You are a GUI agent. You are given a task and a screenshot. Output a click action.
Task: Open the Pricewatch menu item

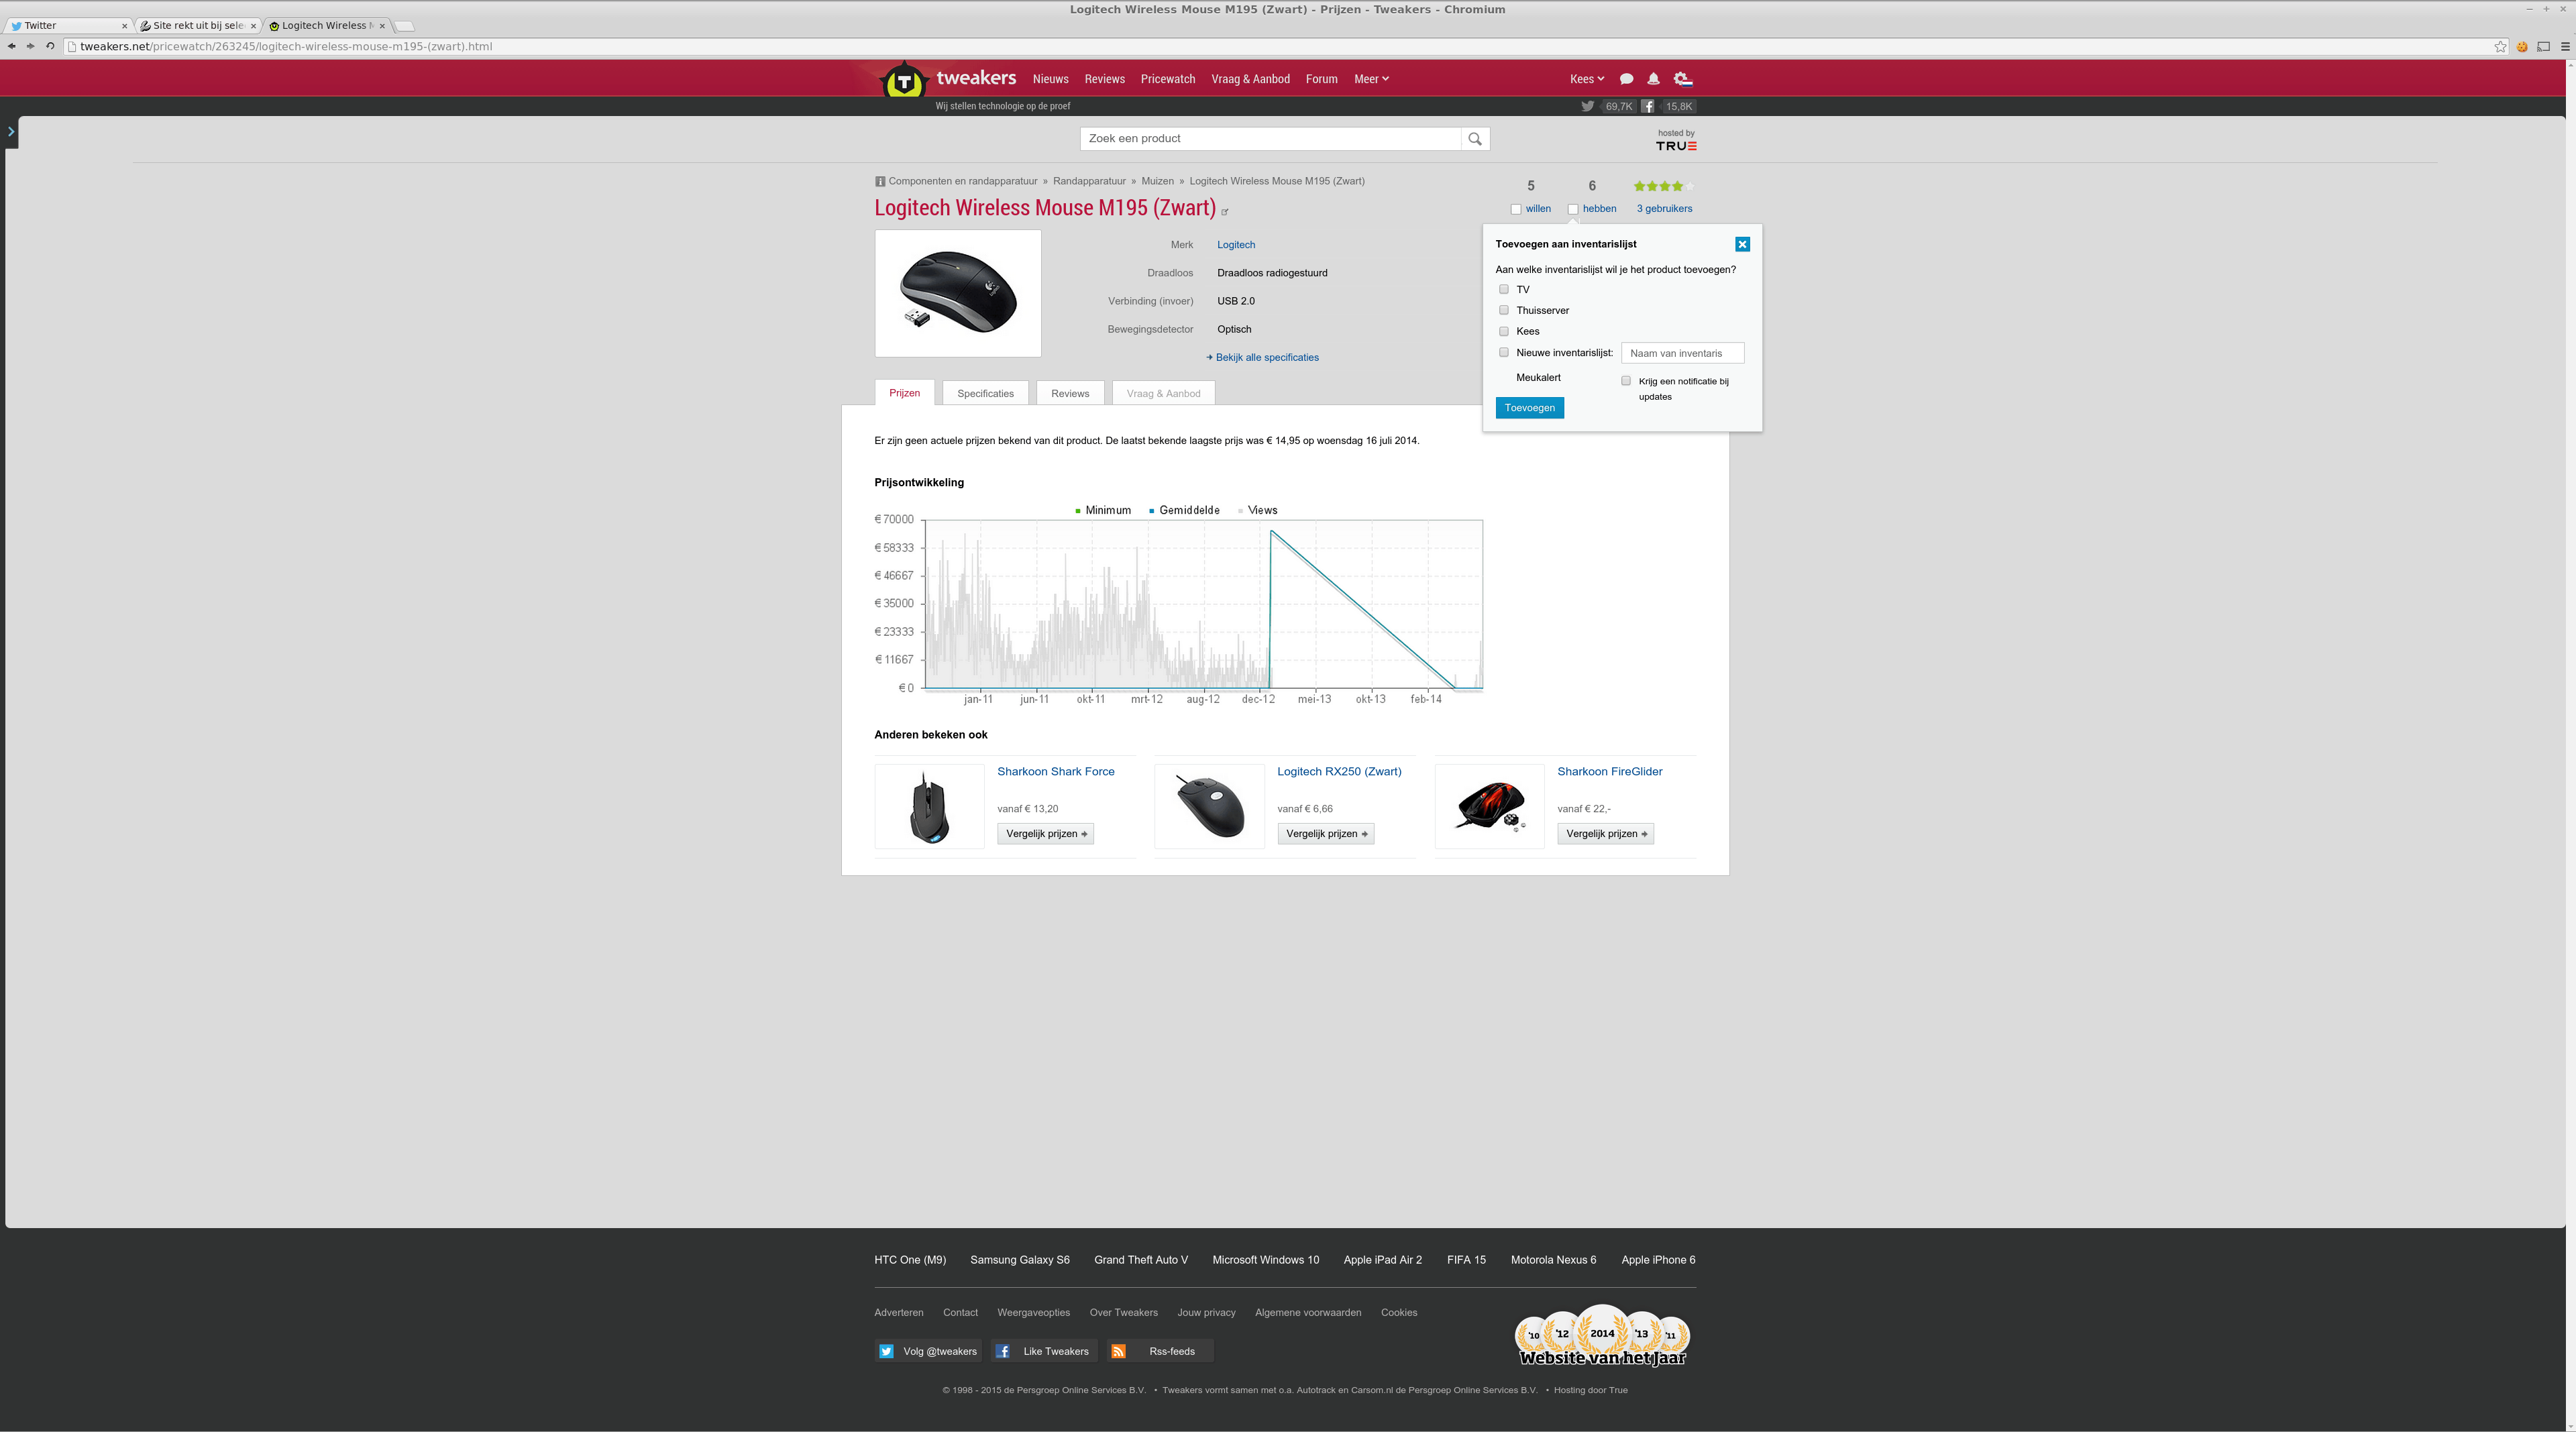(x=1167, y=79)
